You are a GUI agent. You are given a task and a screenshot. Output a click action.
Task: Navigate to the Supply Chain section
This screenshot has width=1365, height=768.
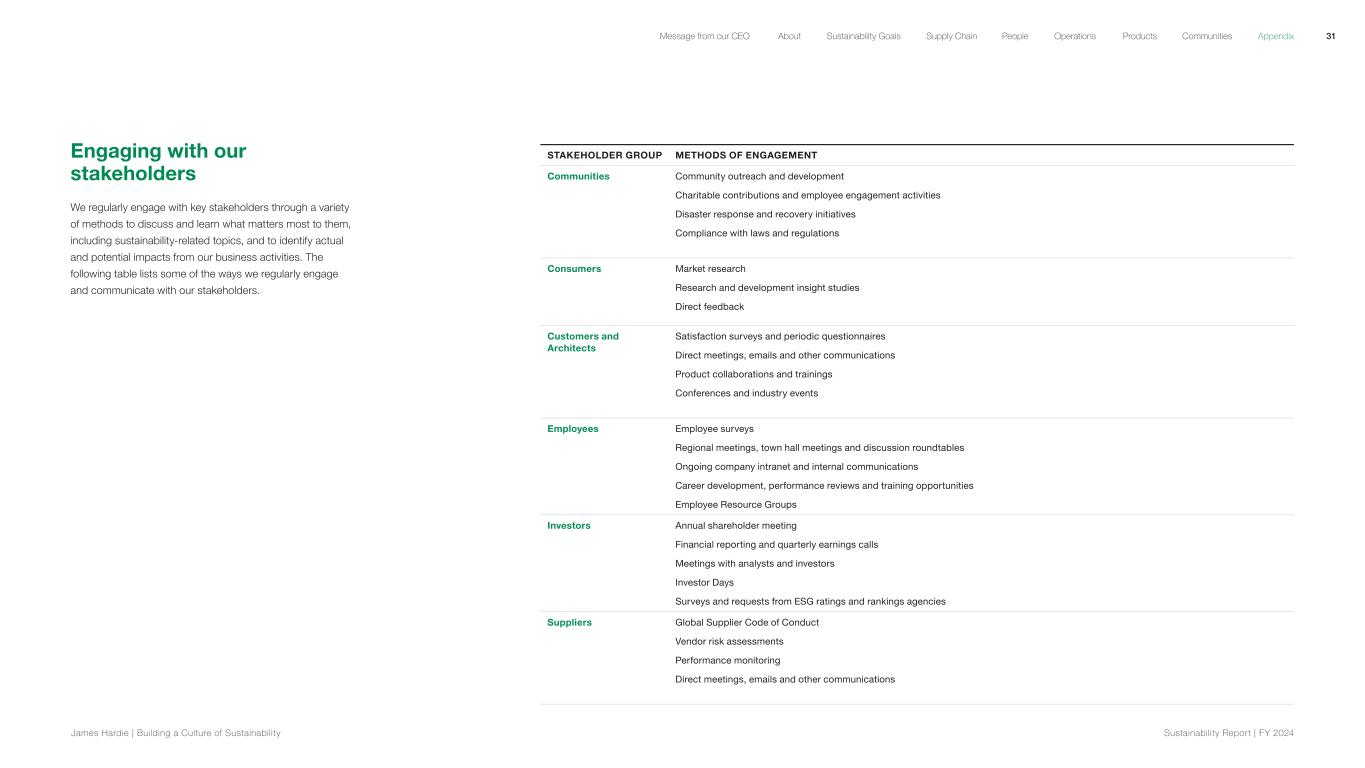click(x=951, y=36)
